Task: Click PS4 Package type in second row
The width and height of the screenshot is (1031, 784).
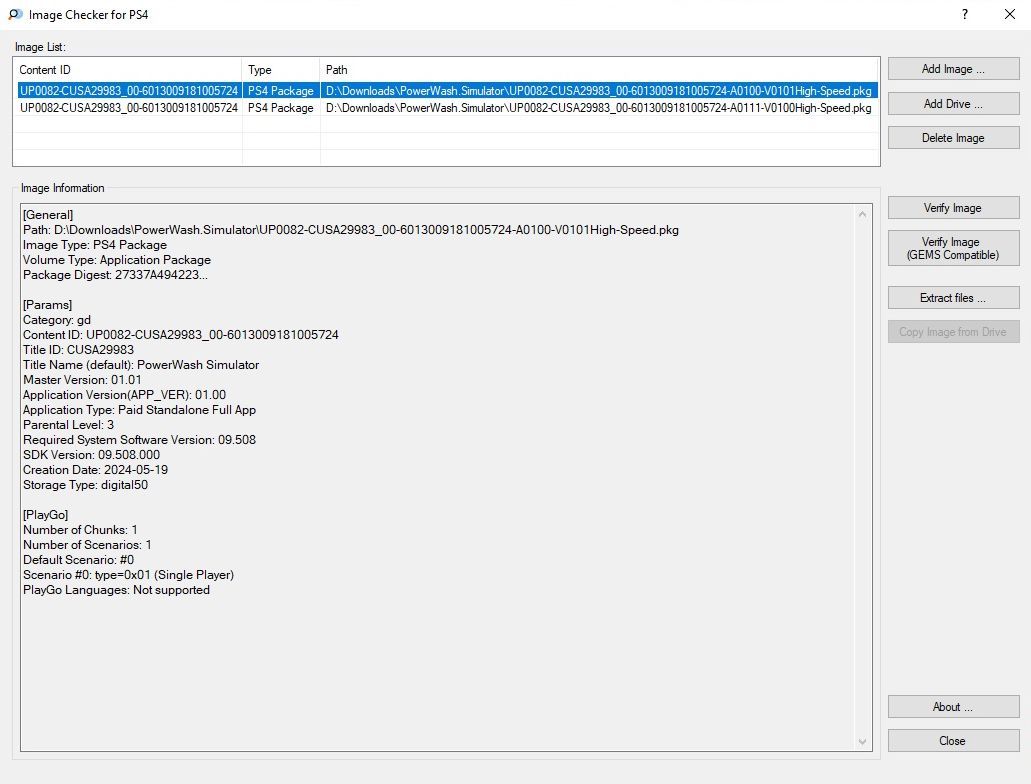Action: pyautogui.click(x=281, y=108)
